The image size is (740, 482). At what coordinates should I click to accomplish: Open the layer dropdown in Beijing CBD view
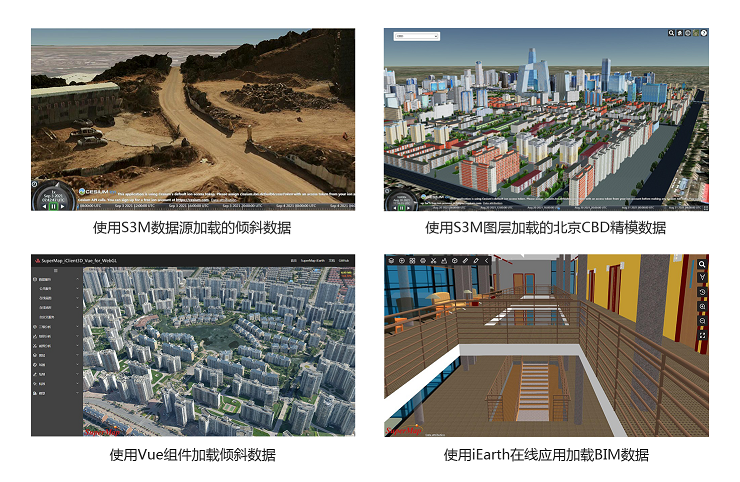click(x=417, y=36)
